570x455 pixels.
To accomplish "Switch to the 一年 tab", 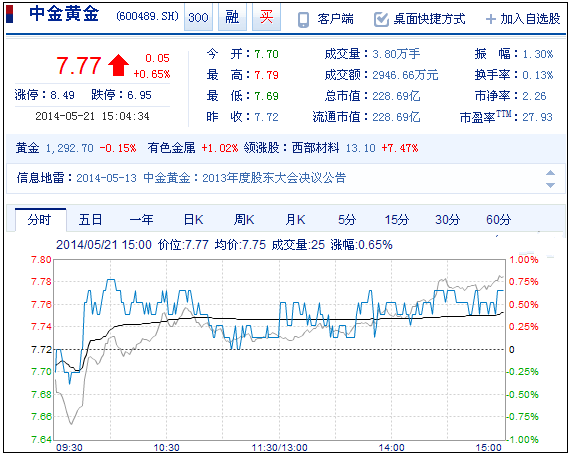I will [141, 220].
